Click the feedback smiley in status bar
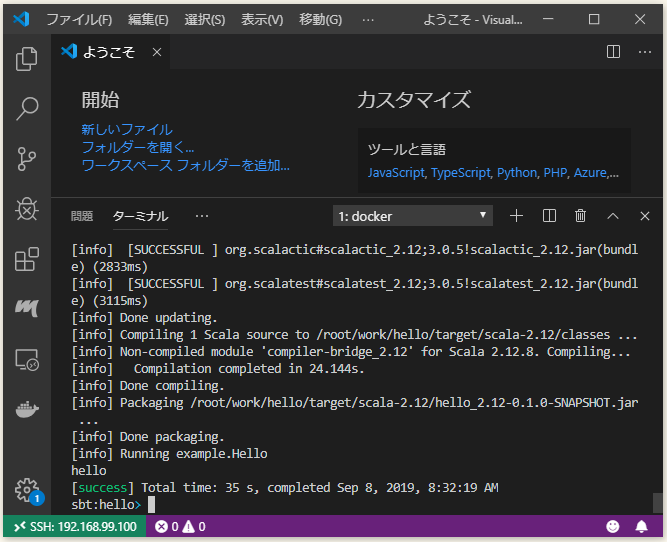The image size is (667, 542). pos(613,527)
